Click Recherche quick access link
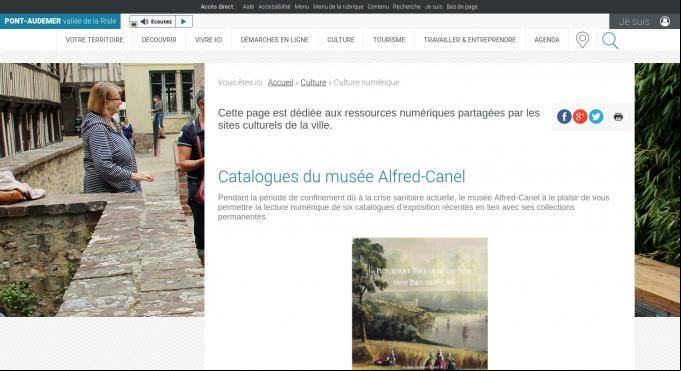The image size is (681, 371). [407, 7]
